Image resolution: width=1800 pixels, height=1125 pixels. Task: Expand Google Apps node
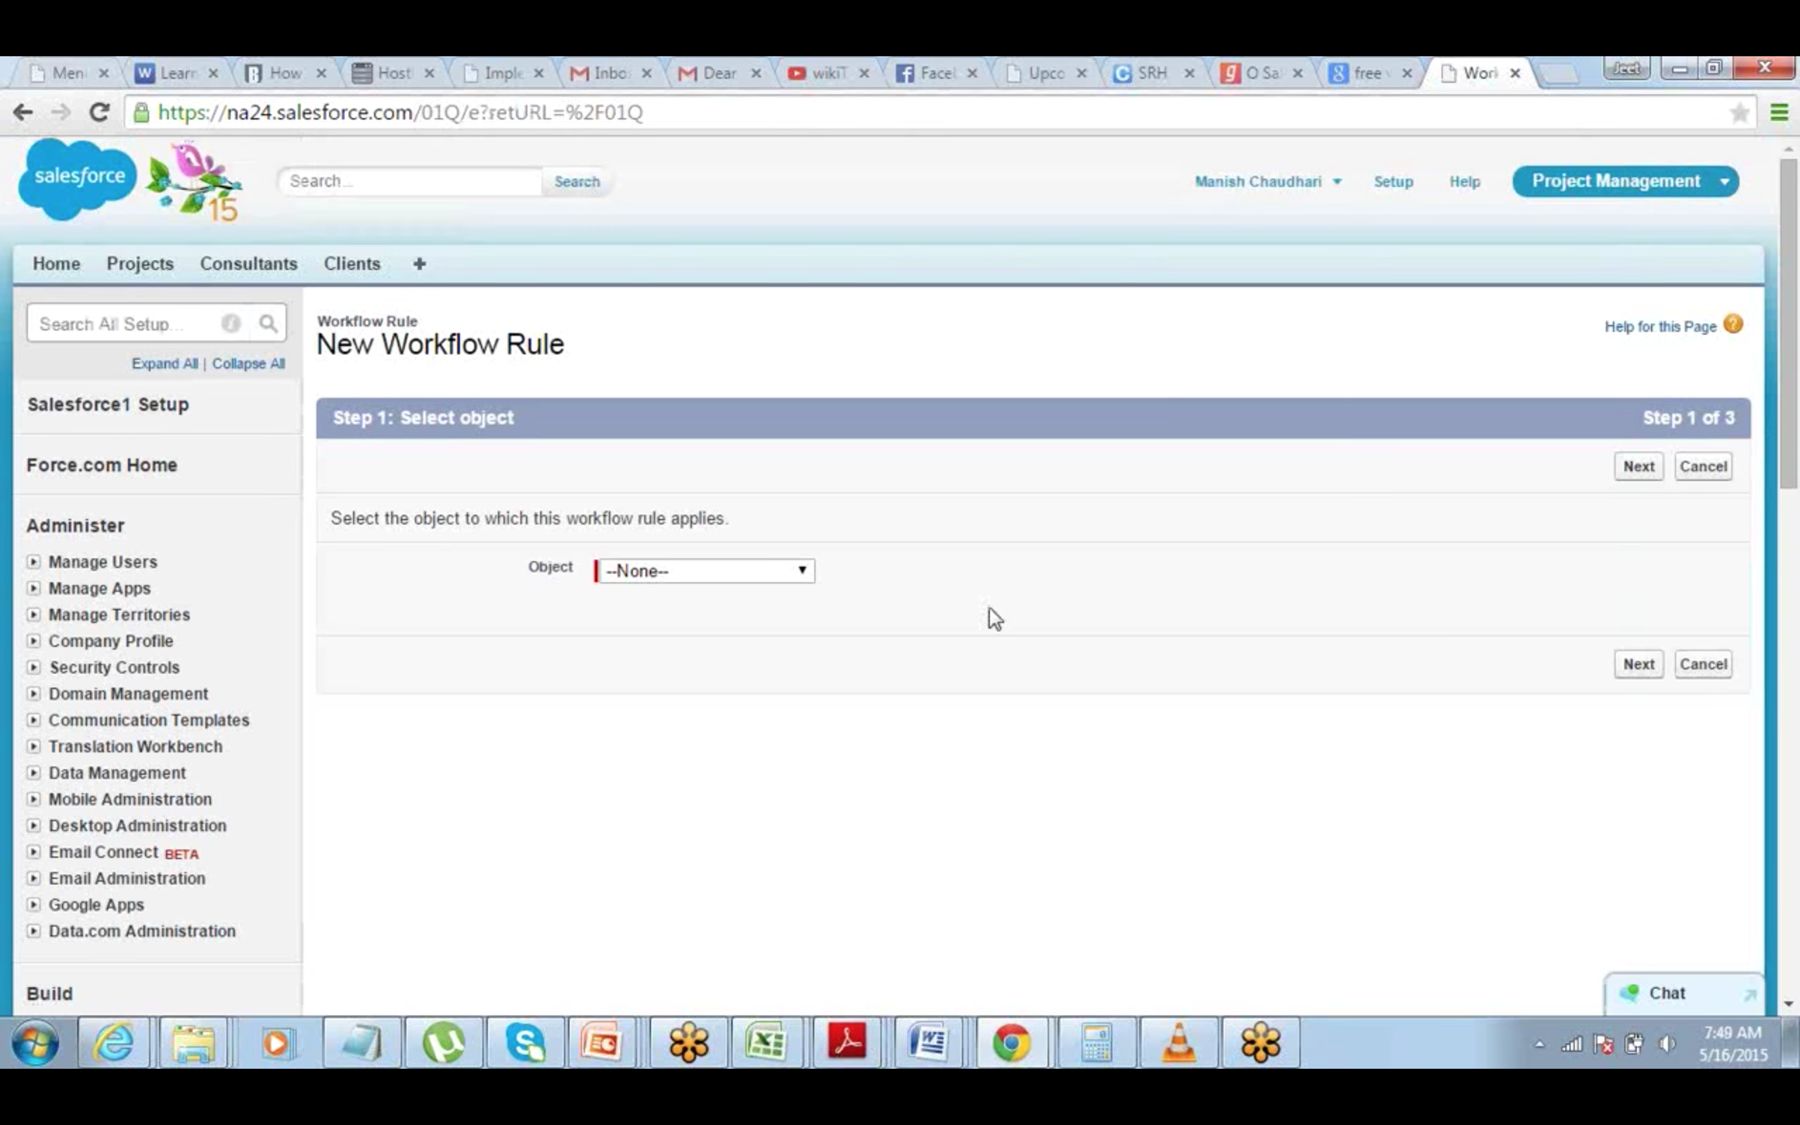tap(33, 904)
